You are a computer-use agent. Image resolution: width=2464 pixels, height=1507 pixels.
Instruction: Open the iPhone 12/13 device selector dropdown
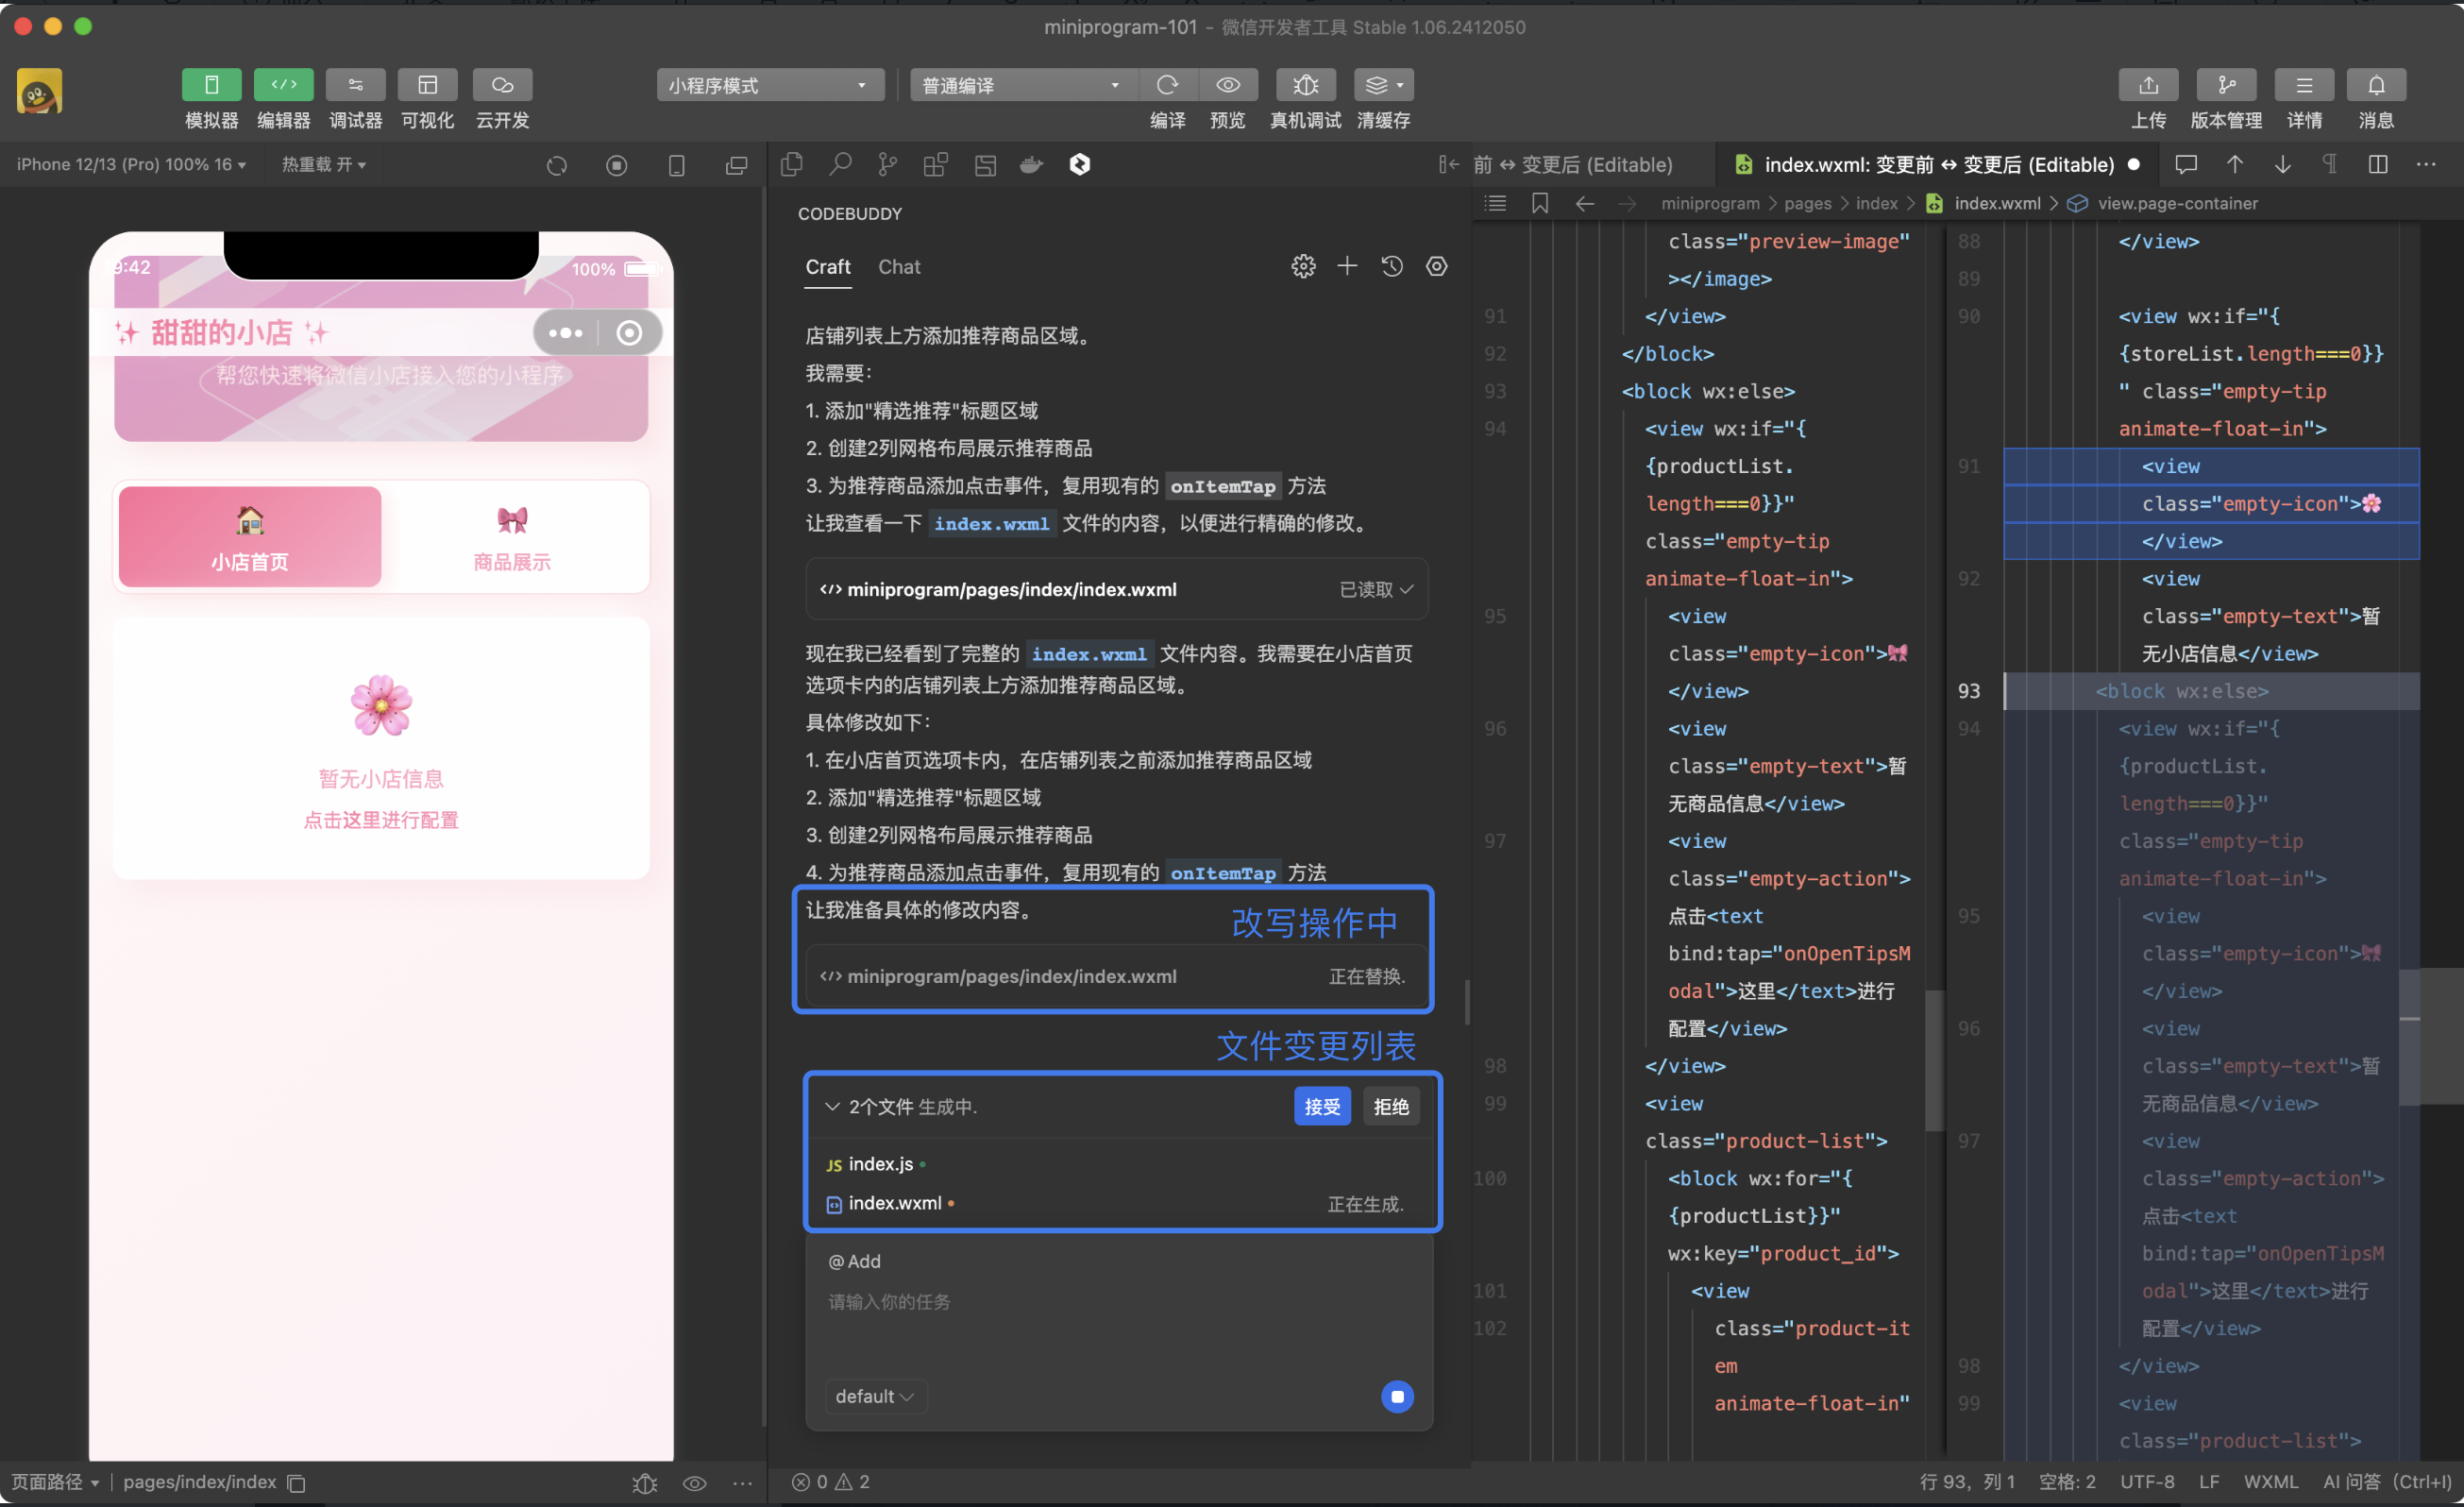point(131,164)
